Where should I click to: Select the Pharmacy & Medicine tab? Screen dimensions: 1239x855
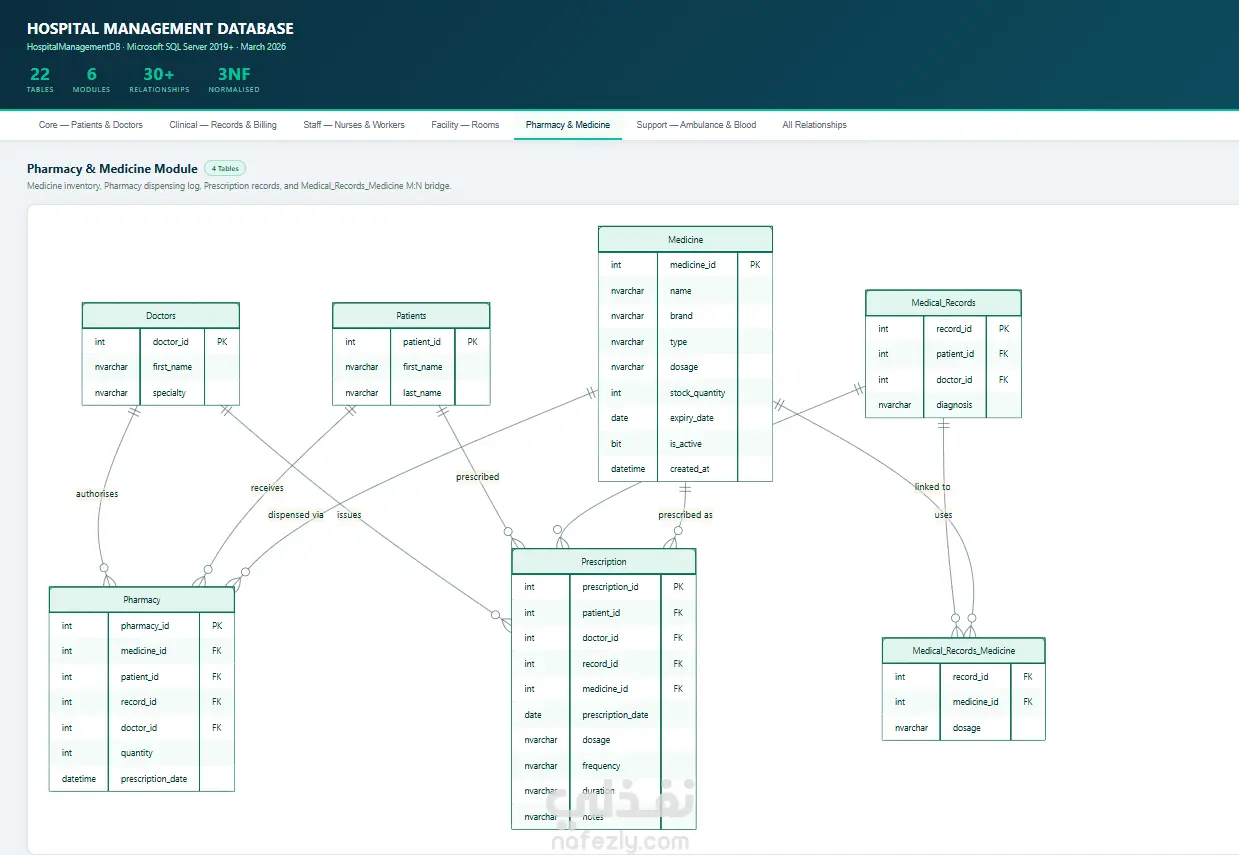pyautogui.click(x=568, y=125)
